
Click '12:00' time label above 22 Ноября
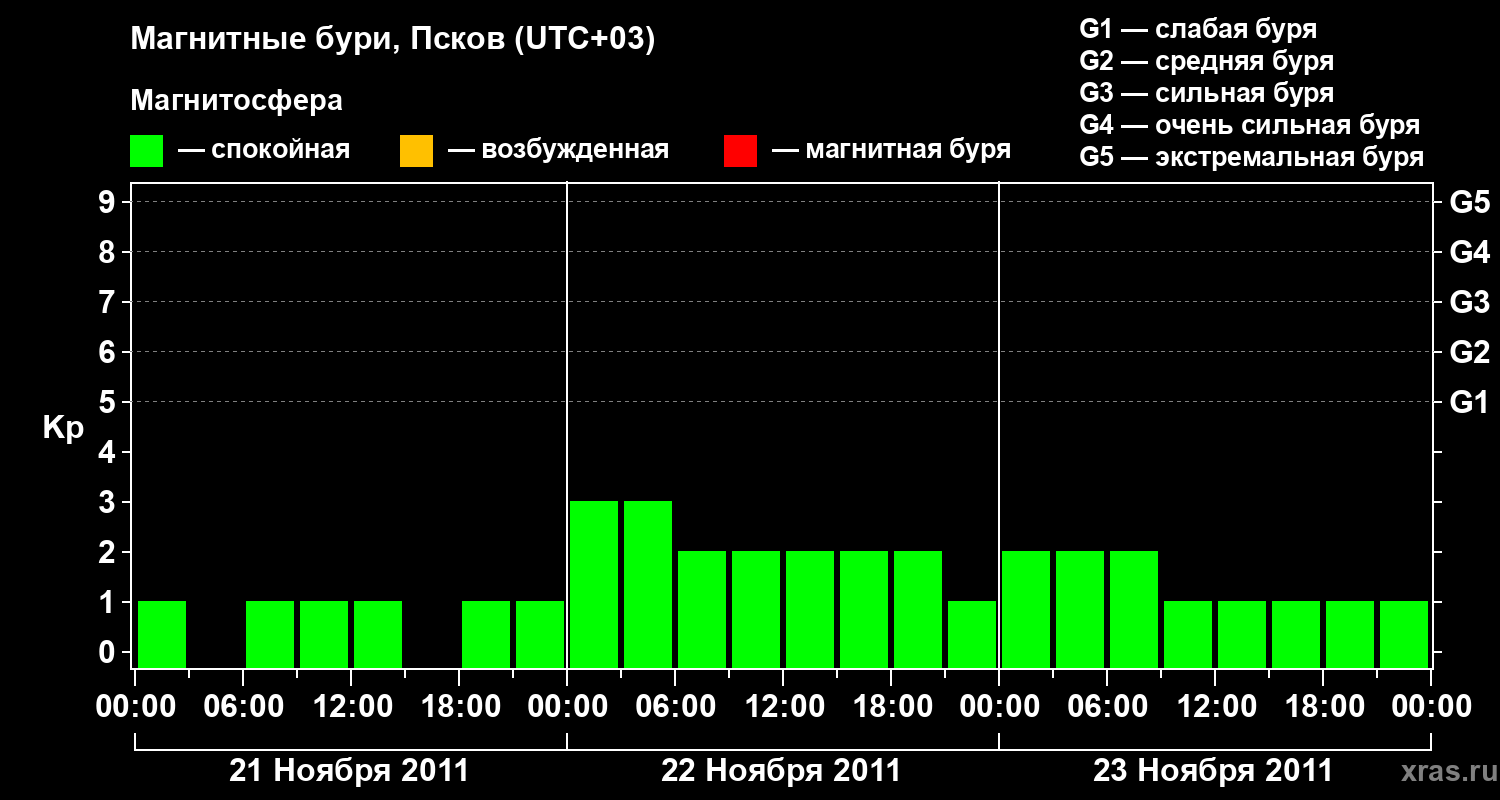(x=783, y=707)
